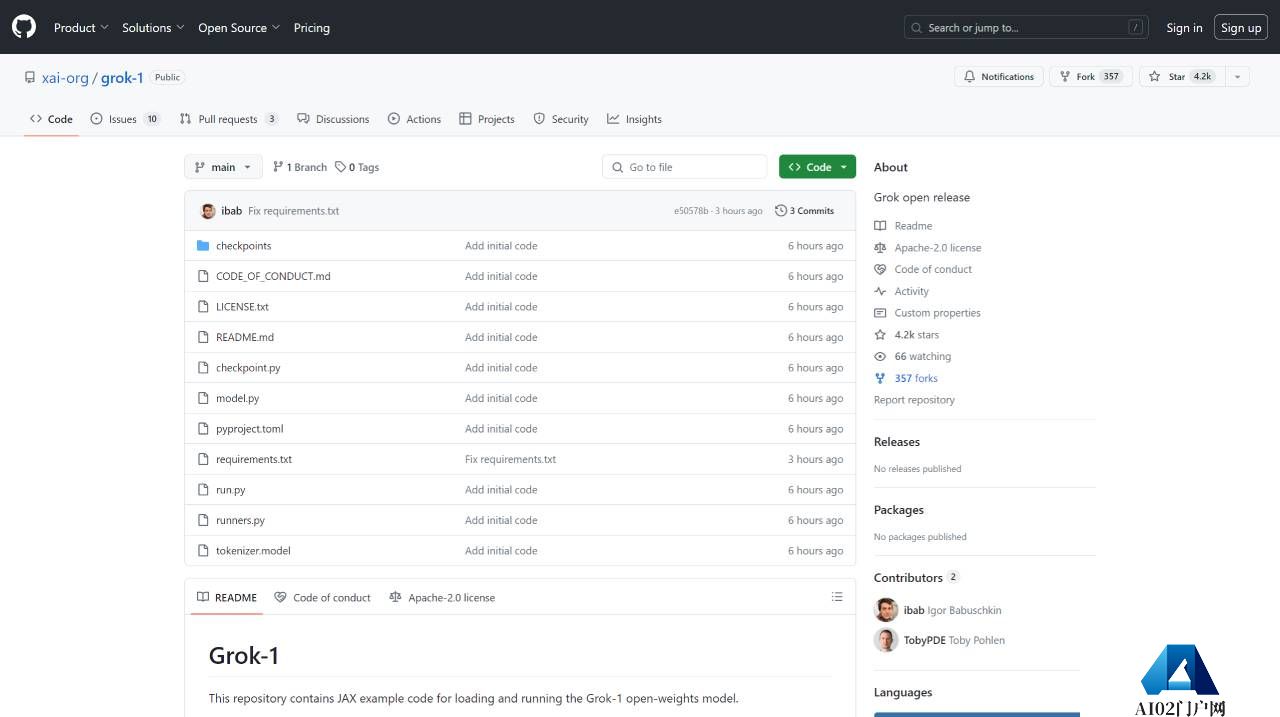Click the star icon in Star button
1280x717 pixels.
[x=1155, y=77]
